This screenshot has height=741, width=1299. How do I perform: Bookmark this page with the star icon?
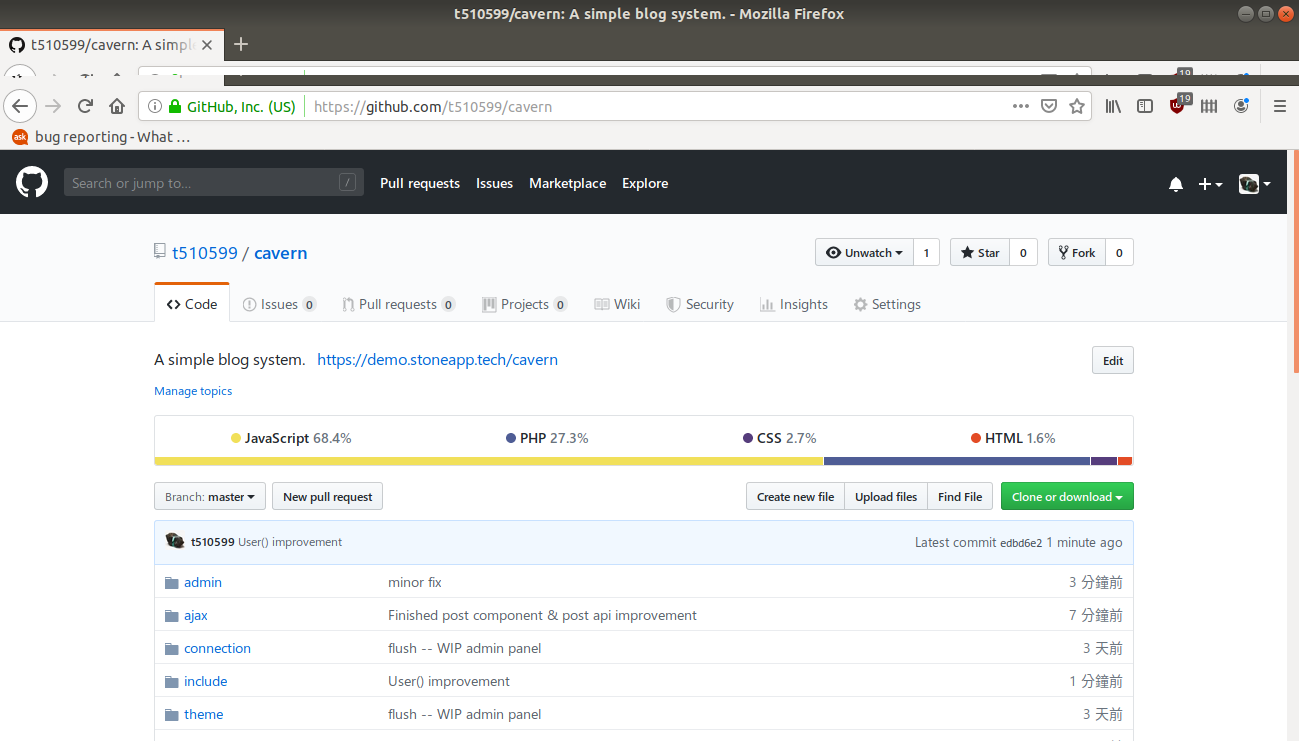tap(1077, 106)
